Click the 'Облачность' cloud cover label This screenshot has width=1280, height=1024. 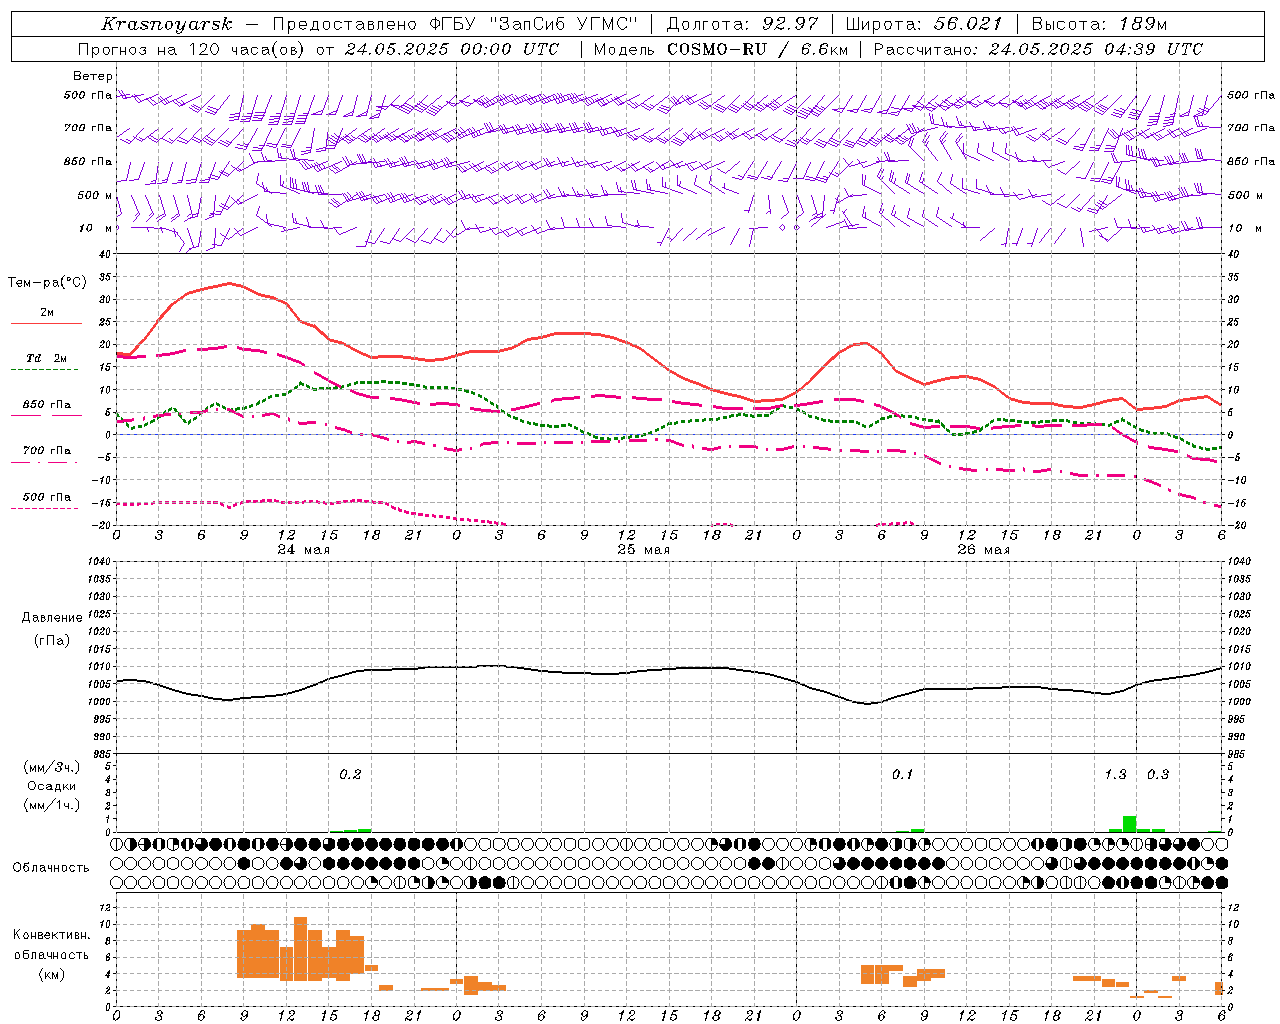click(x=51, y=867)
